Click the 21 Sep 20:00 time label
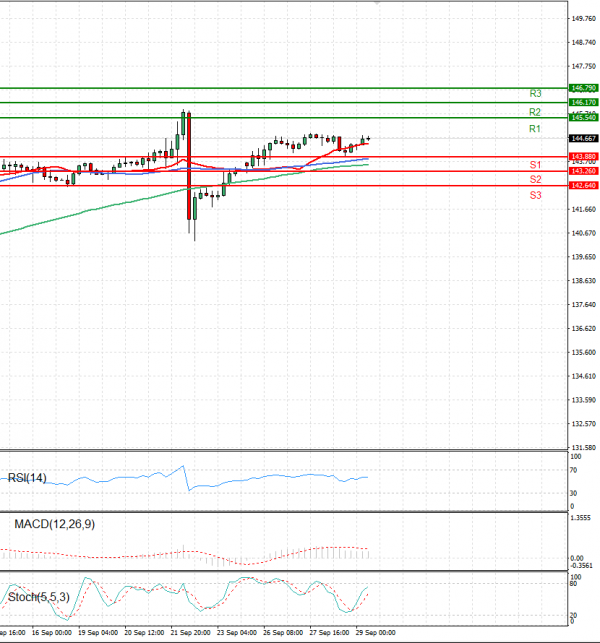The image size is (600, 643). (190, 633)
